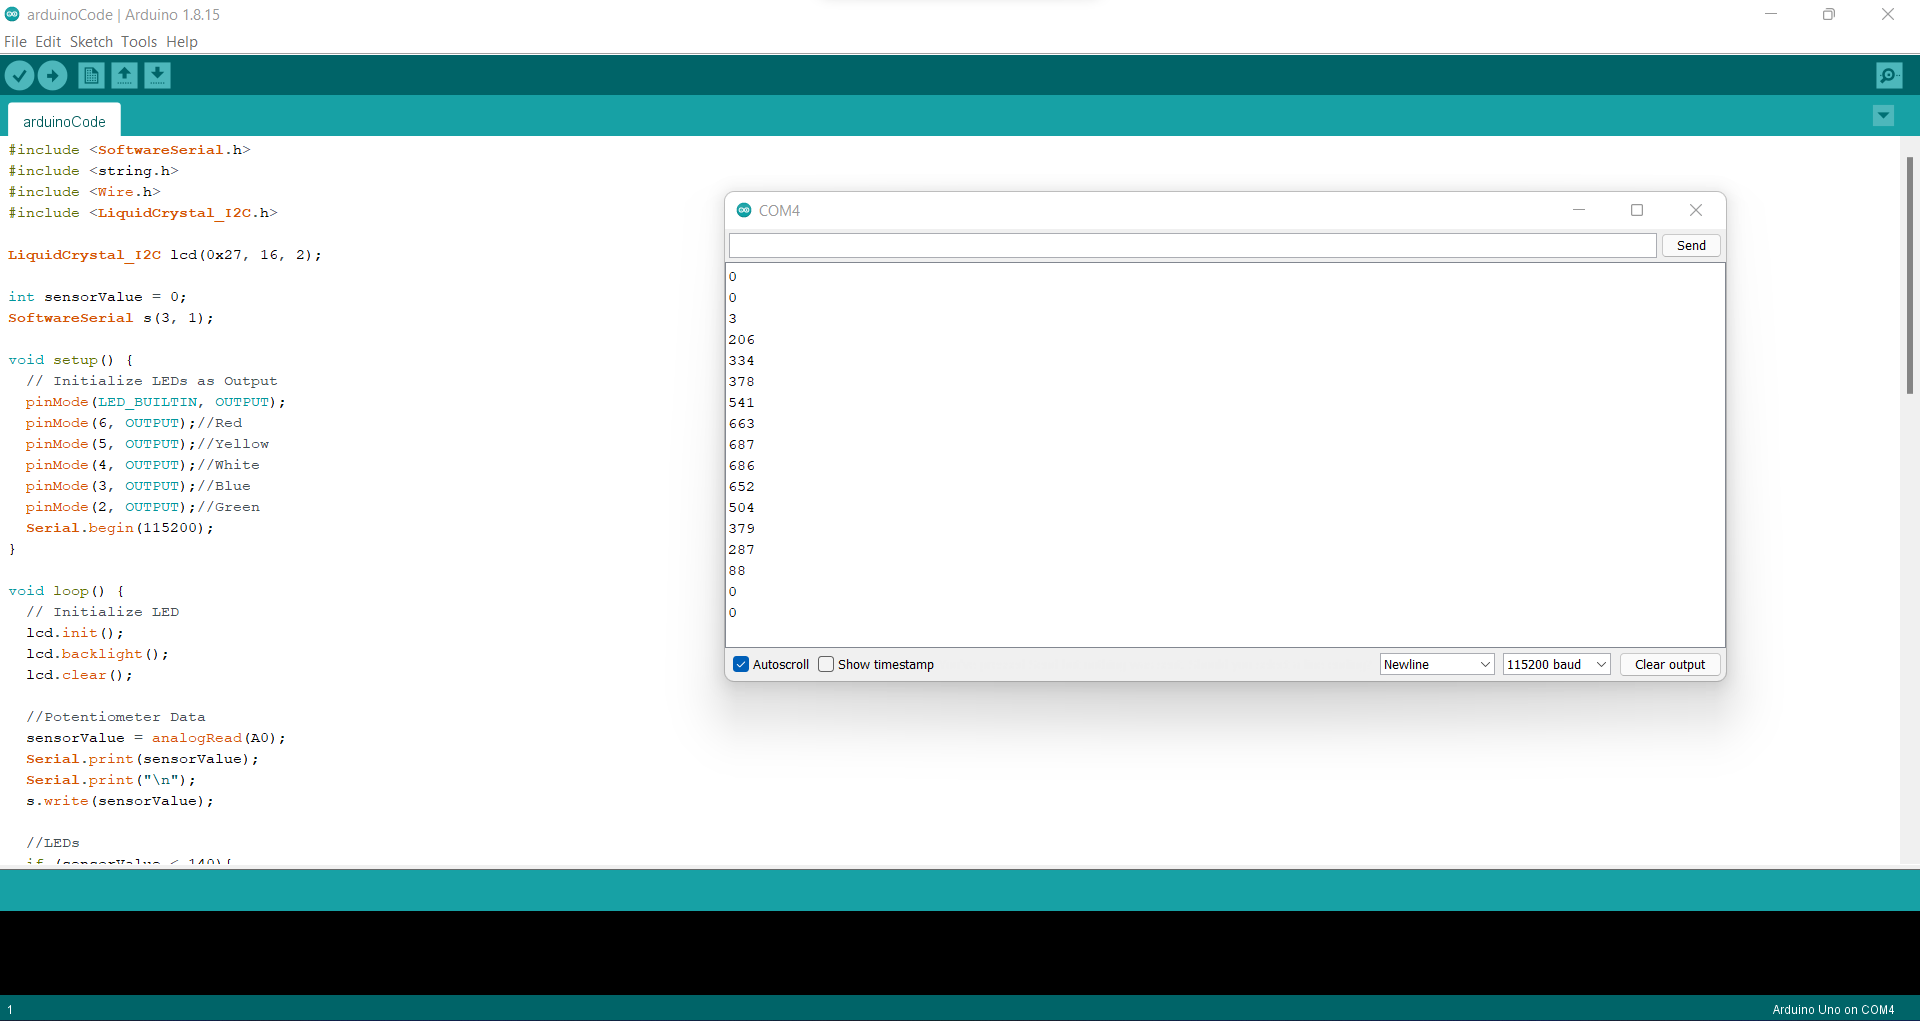Viewport: 1920px width, 1021px height.
Task: Click the int sensorValue = 0 line
Action: click(x=97, y=297)
